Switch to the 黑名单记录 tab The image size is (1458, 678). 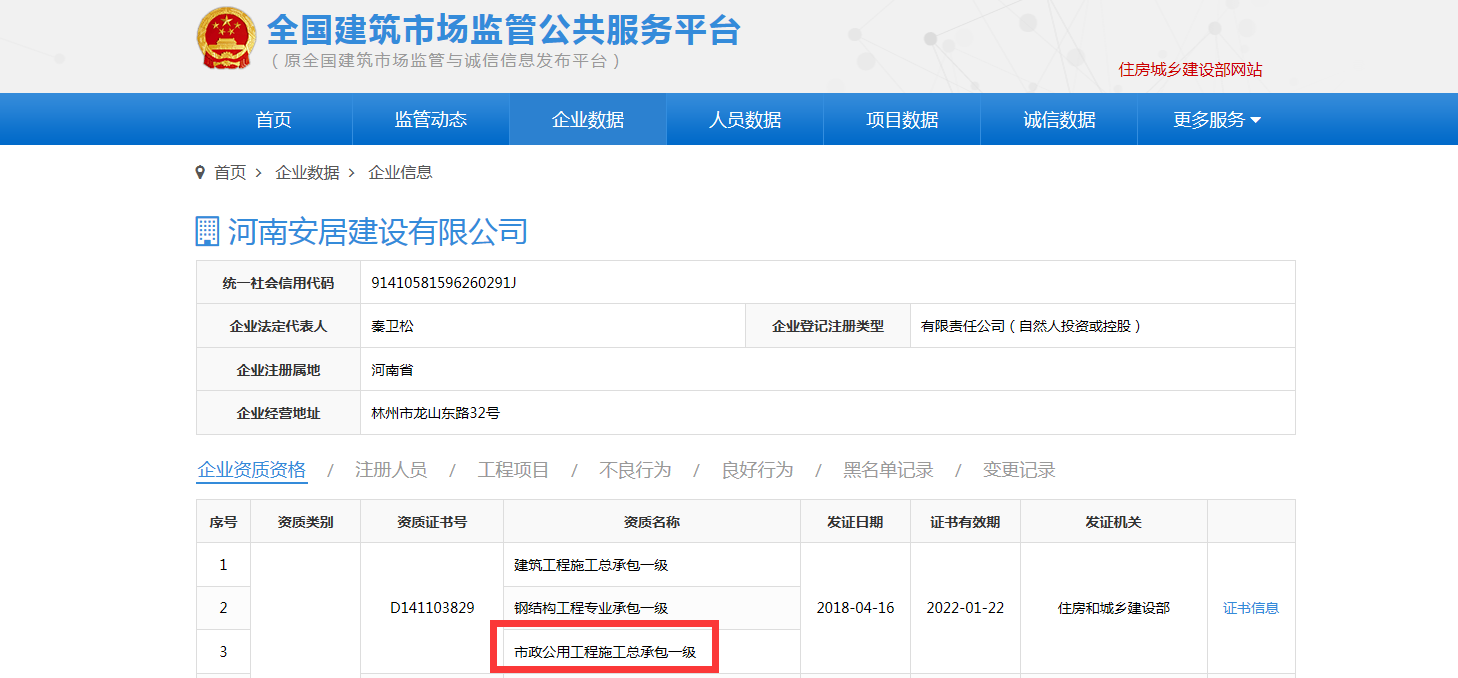point(888,470)
